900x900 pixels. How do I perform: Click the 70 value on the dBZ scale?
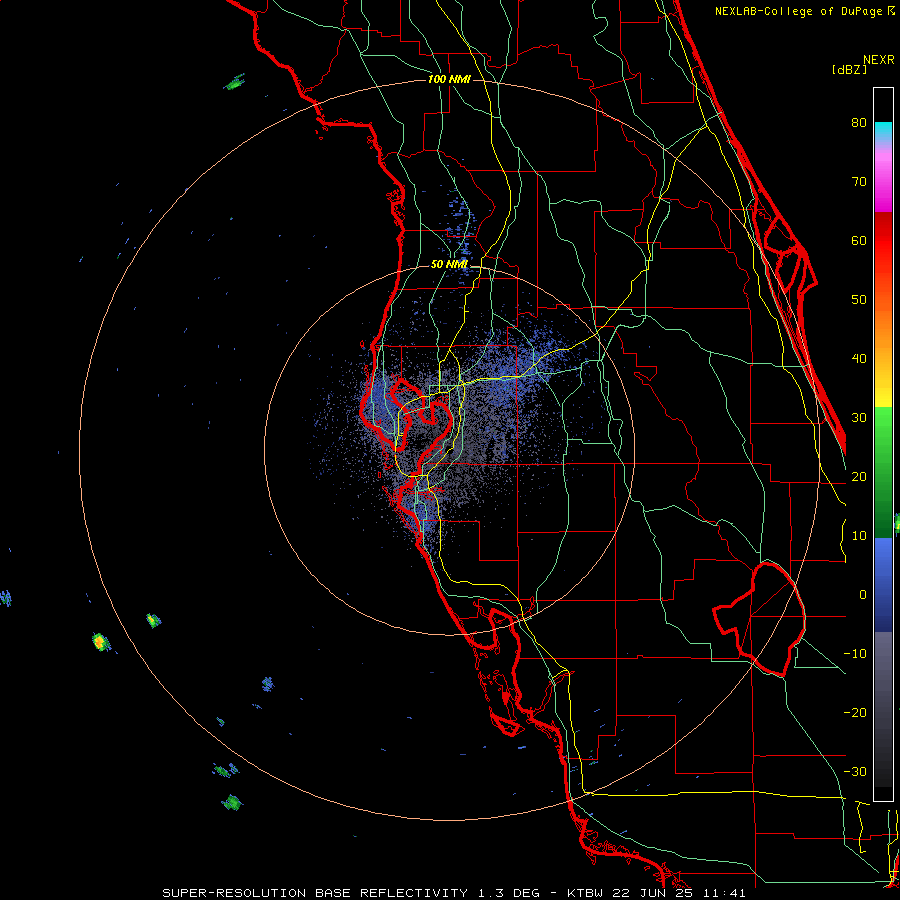click(x=859, y=182)
